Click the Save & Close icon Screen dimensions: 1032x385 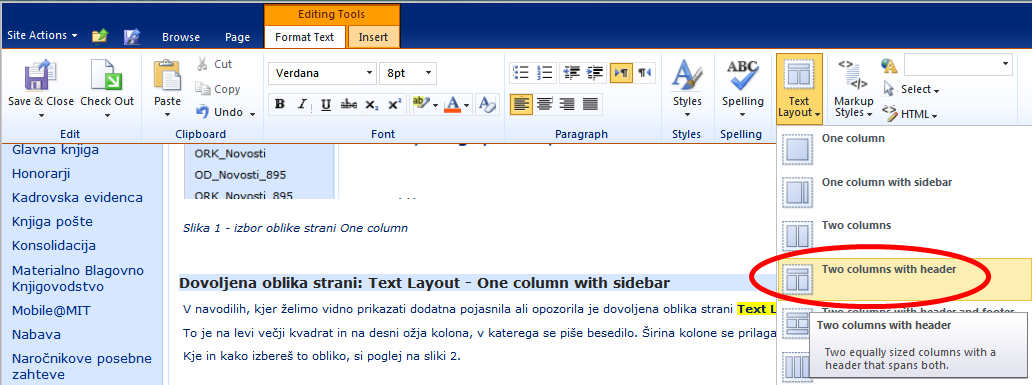(40, 75)
